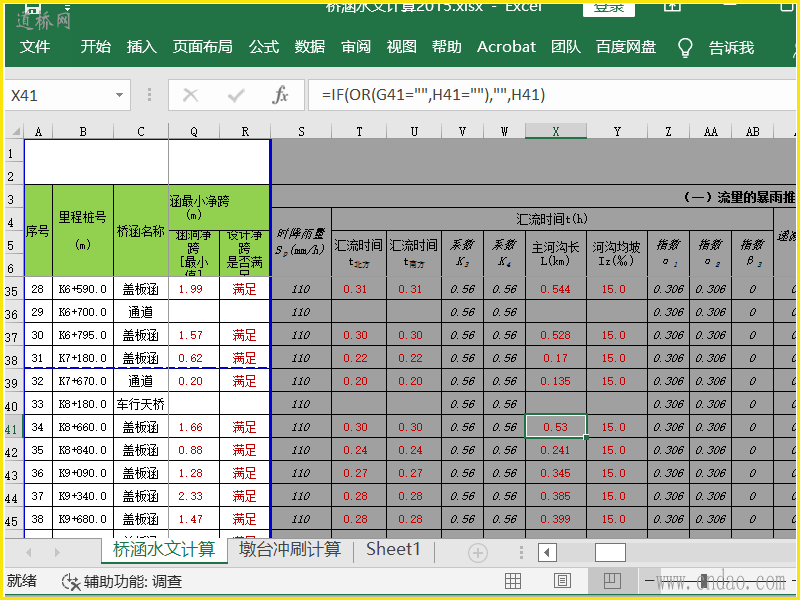Open the Name Box dropdown arrow

tap(120, 95)
